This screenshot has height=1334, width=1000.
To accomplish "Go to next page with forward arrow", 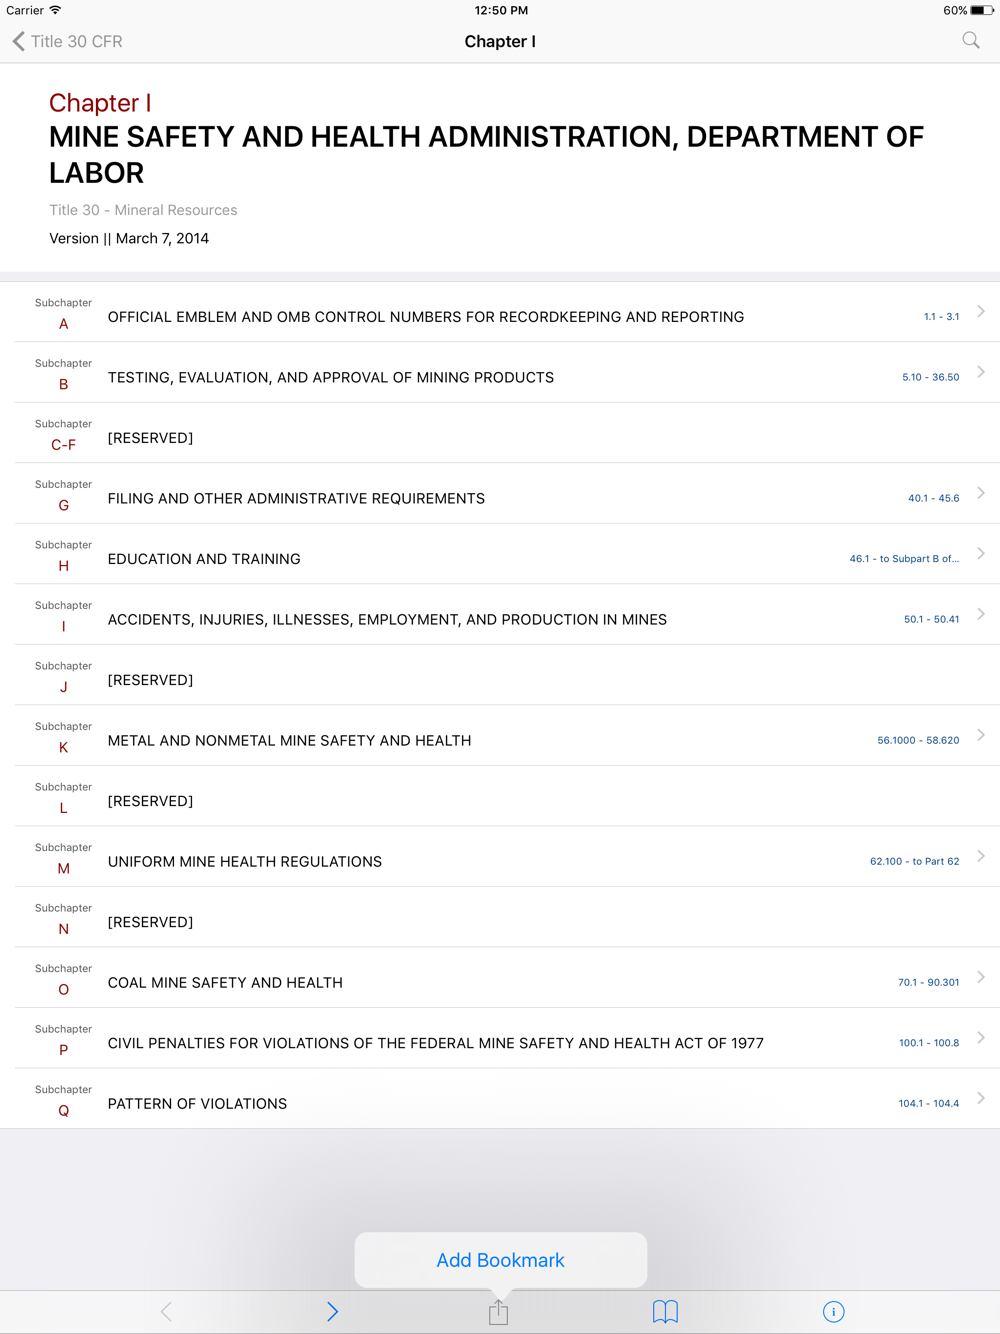I will coord(332,1311).
